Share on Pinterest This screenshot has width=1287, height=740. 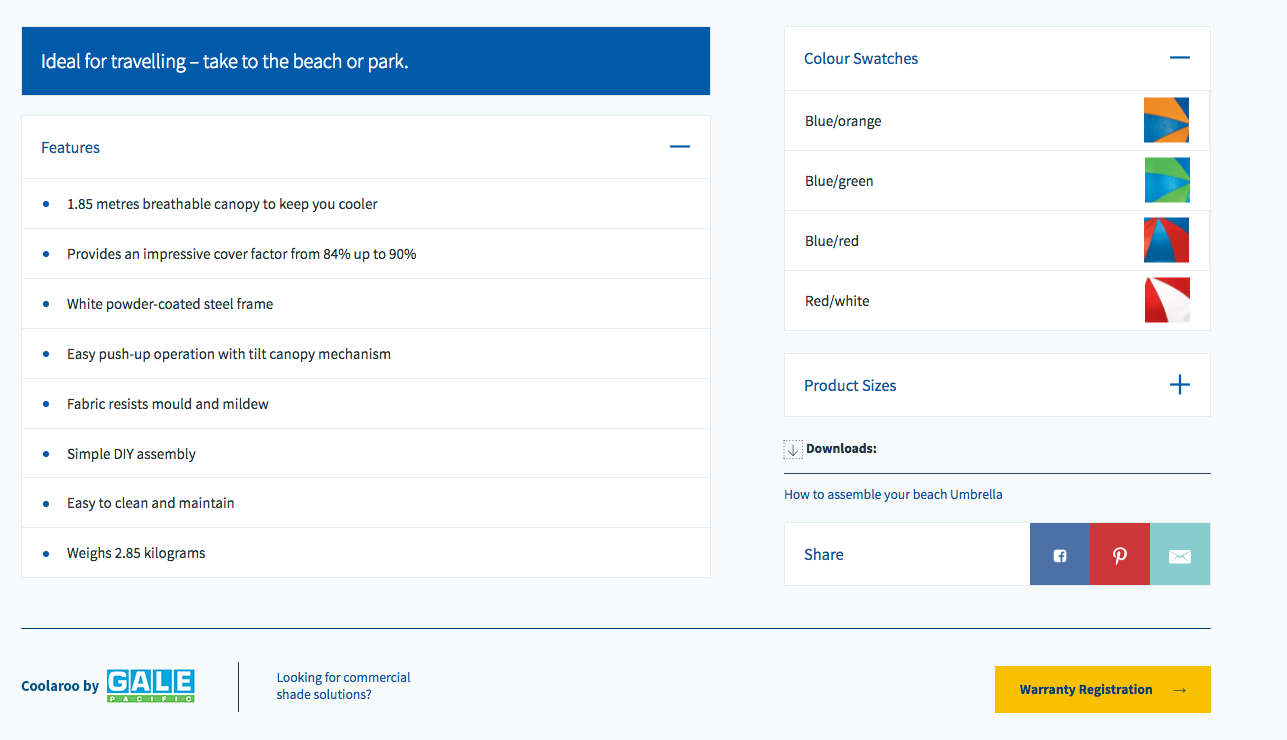point(1120,555)
